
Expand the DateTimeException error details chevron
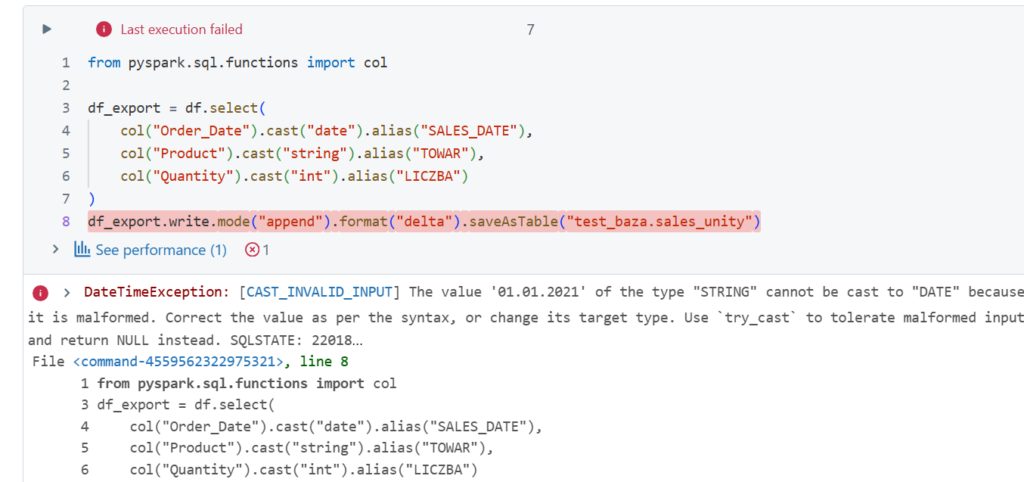[x=66, y=292]
